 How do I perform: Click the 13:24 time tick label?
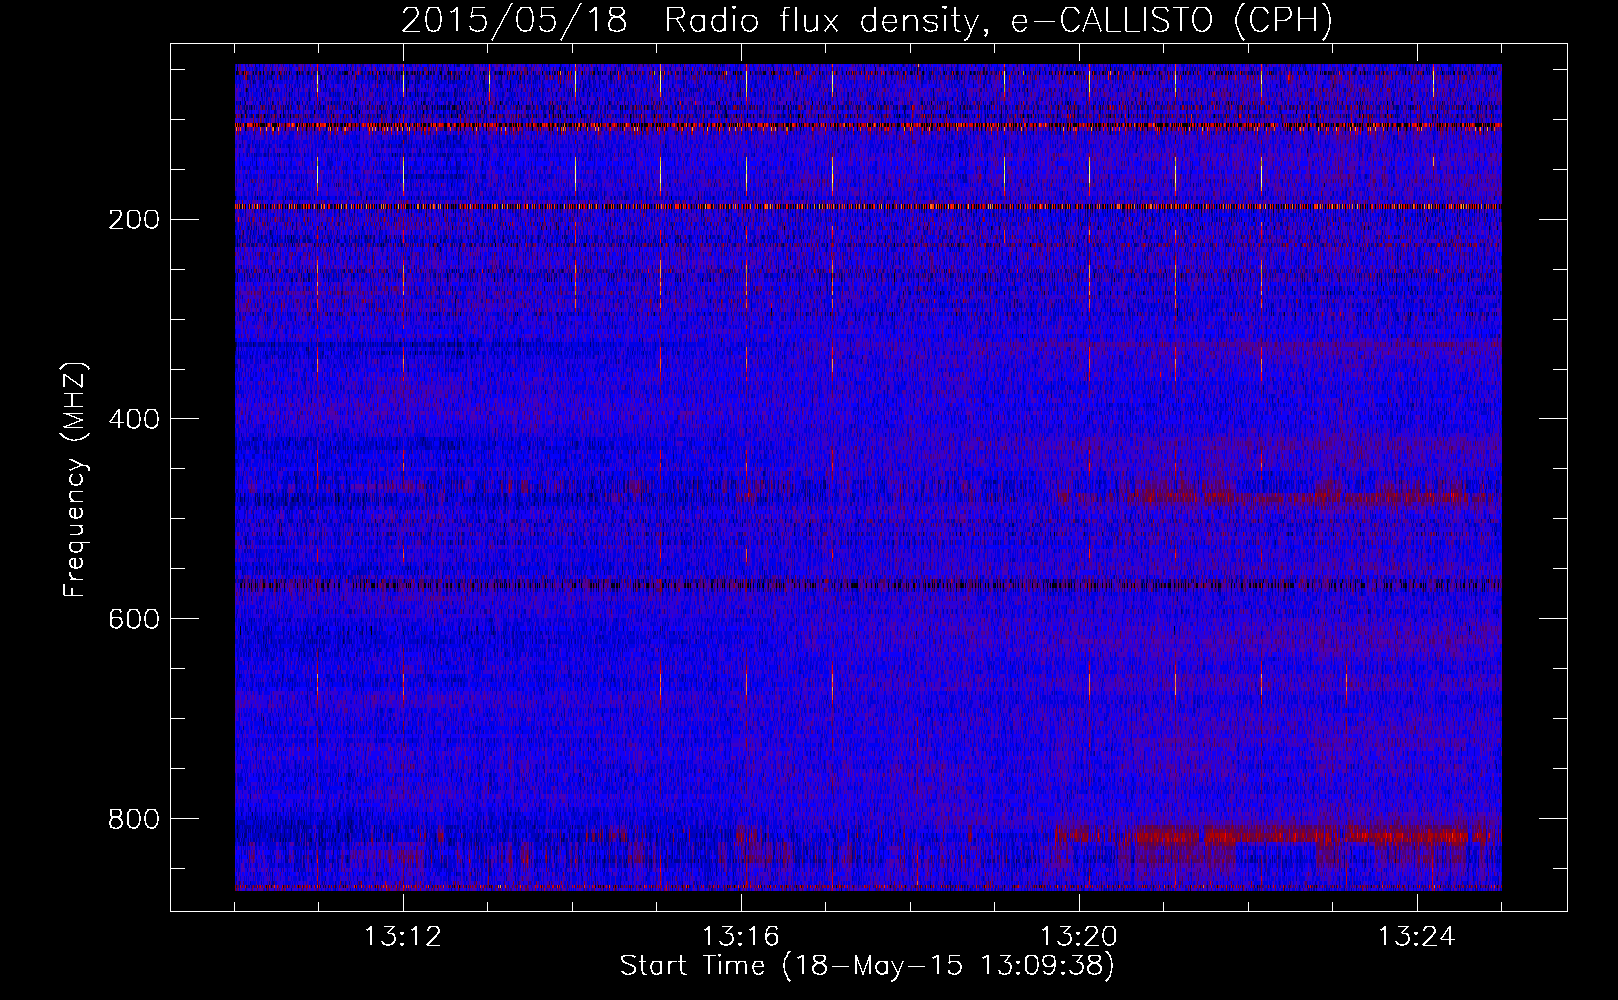pos(1417,937)
